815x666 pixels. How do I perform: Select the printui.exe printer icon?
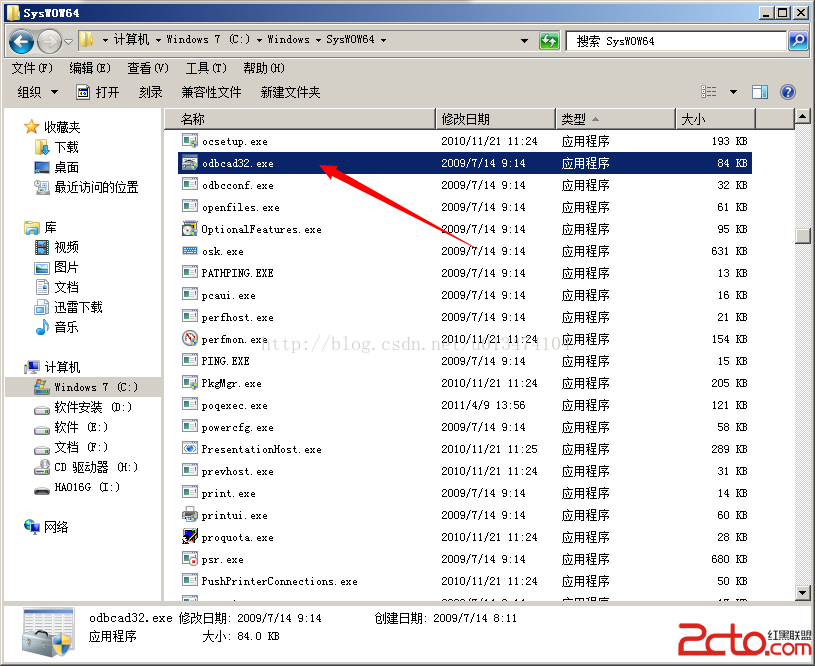tap(190, 515)
